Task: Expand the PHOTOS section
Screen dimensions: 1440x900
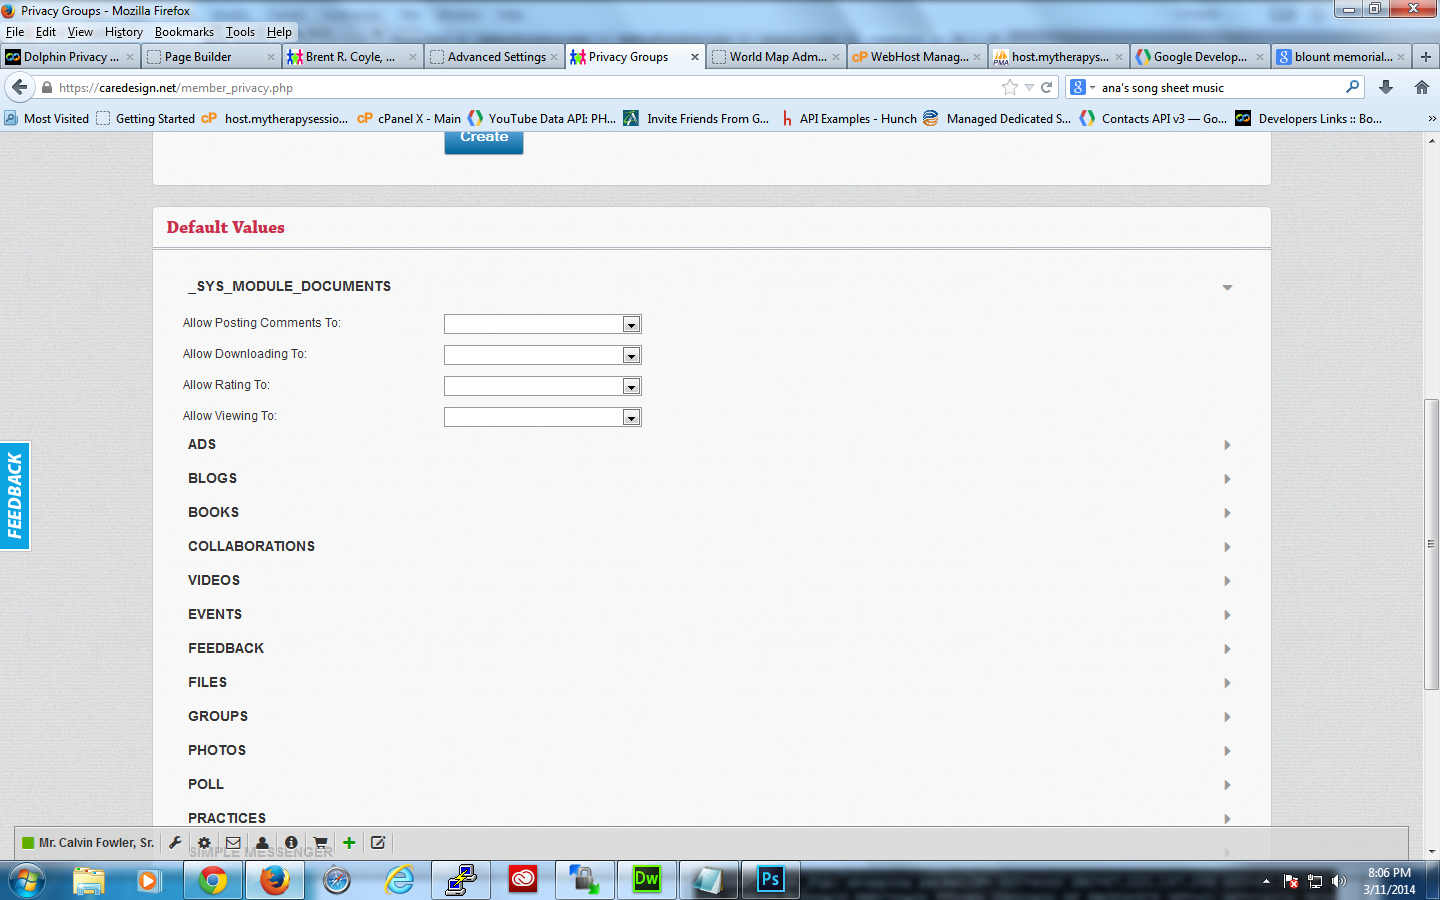Action: pyautogui.click(x=1227, y=751)
